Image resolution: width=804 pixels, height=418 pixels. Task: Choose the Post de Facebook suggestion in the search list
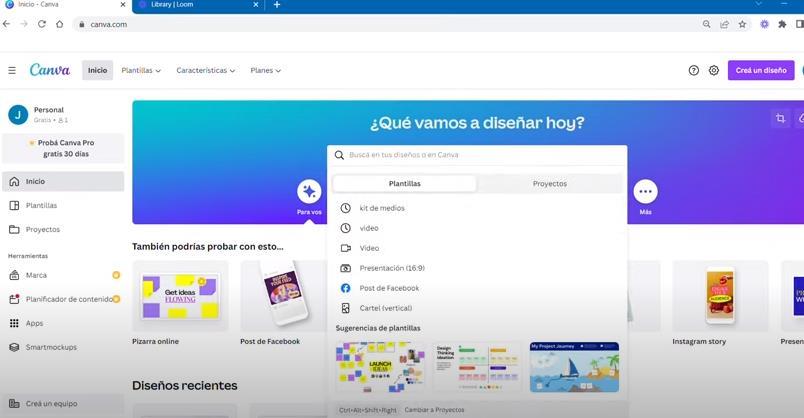(x=477, y=288)
